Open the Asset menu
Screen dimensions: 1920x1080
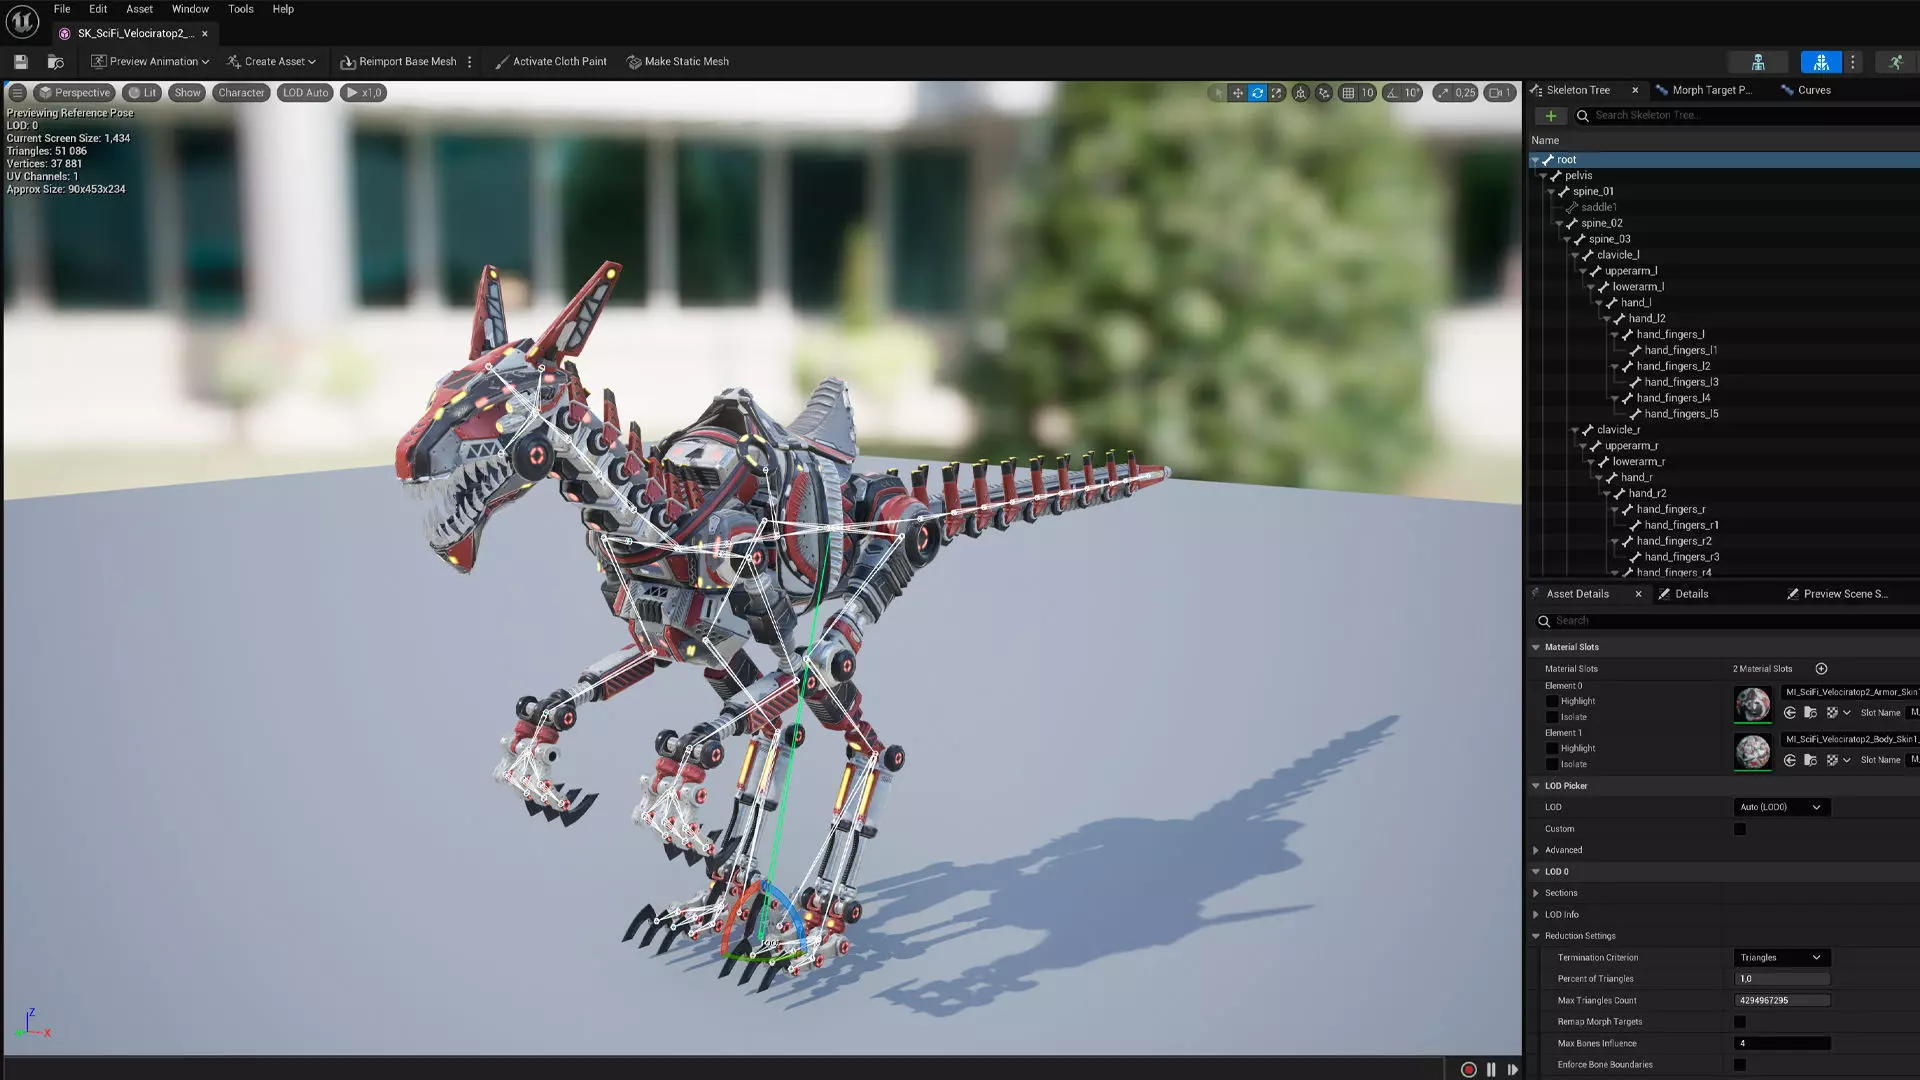coord(139,9)
